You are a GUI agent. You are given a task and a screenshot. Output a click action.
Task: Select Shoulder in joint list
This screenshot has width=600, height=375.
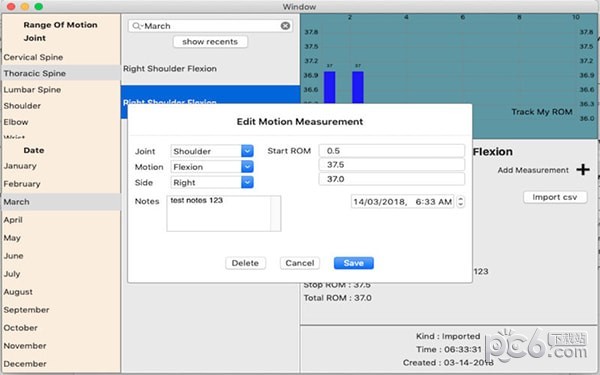coord(61,106)
